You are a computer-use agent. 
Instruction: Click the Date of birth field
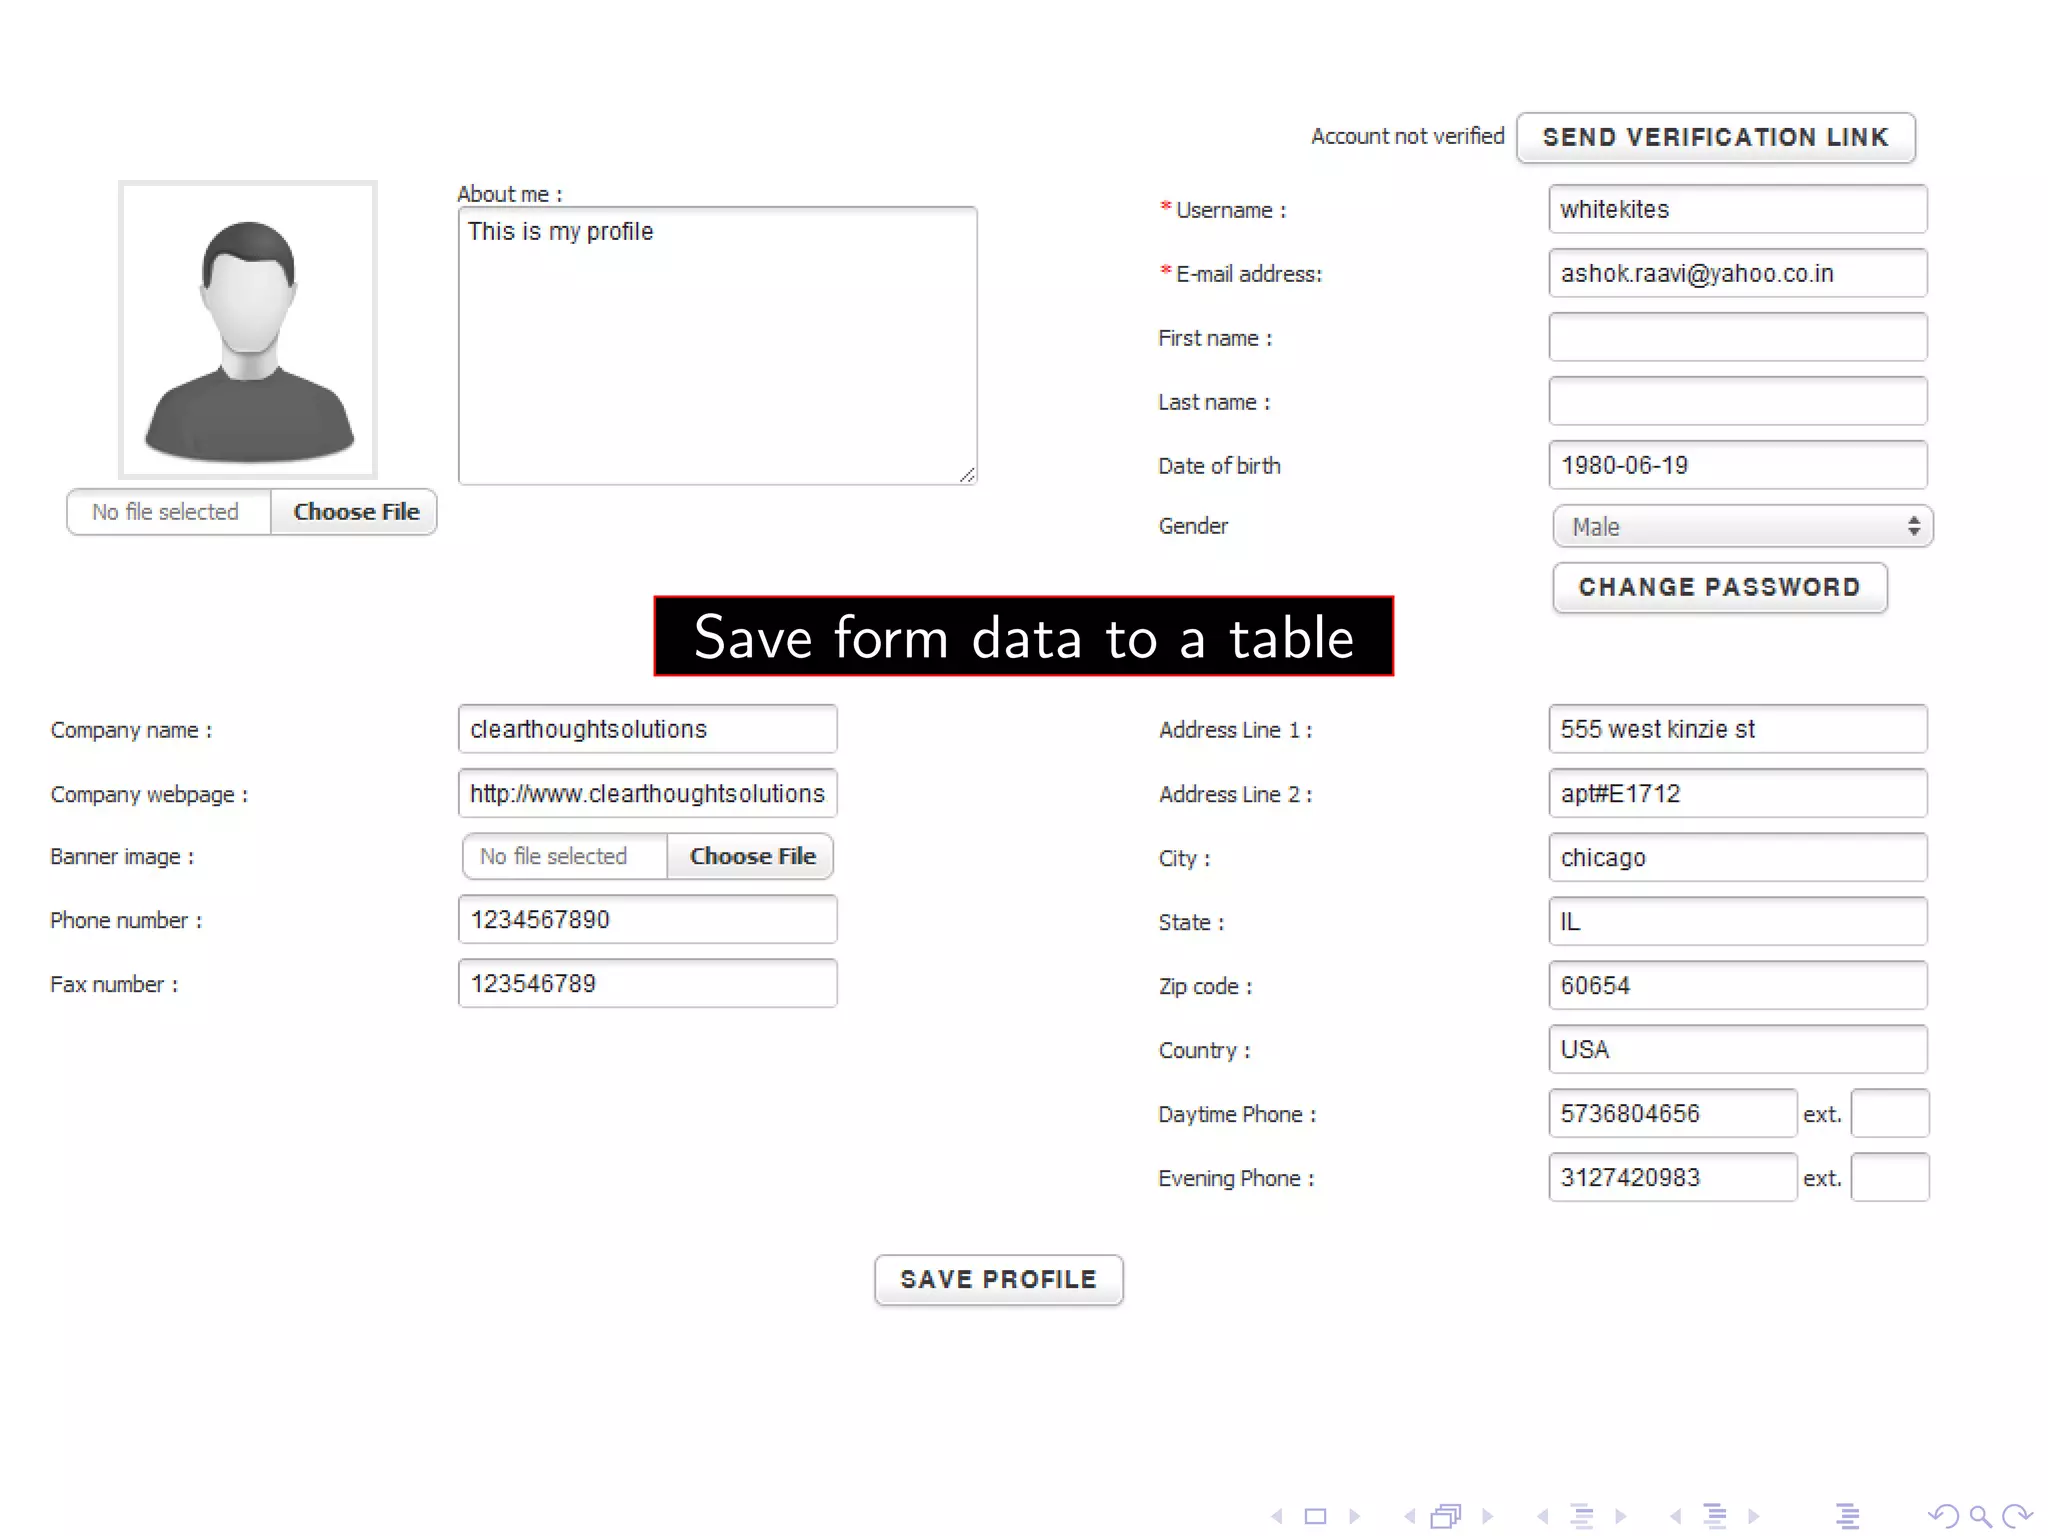(1738, 465)
